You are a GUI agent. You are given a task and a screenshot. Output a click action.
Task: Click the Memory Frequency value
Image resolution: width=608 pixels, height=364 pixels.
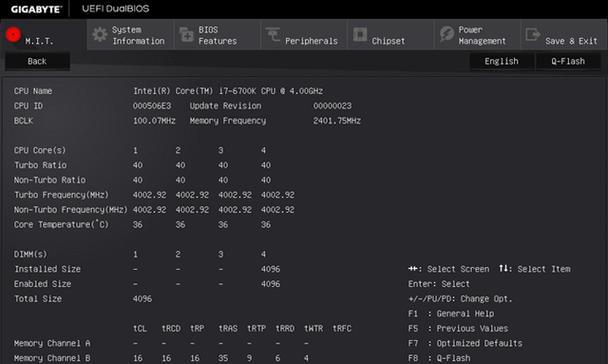click(337, 121)
